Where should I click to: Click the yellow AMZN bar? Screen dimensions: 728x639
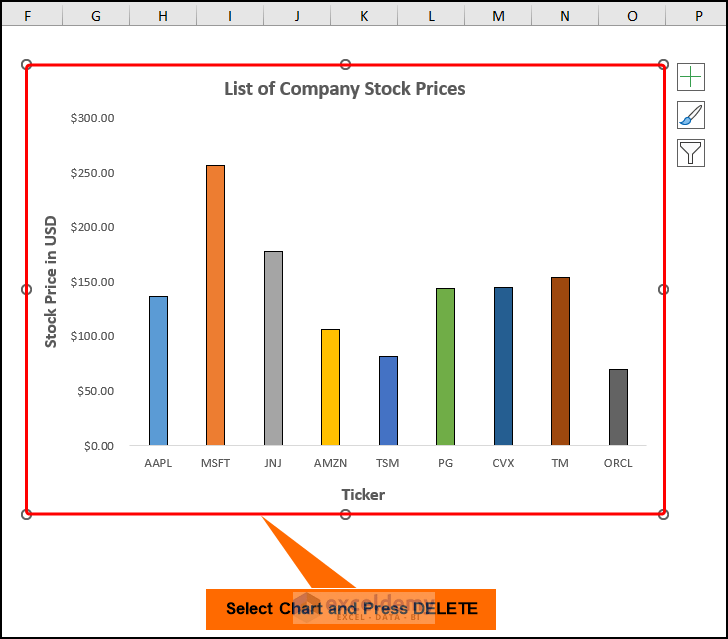pyautogui.click(x=331, y=387)
